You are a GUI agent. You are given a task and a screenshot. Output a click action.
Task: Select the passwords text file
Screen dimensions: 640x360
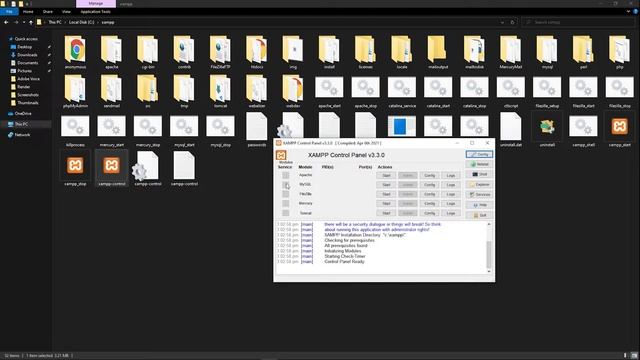point(257,130)
